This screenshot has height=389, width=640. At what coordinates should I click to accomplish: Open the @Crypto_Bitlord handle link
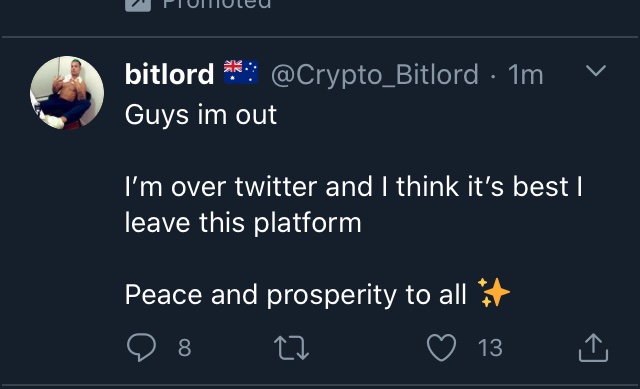coord(375,75)
